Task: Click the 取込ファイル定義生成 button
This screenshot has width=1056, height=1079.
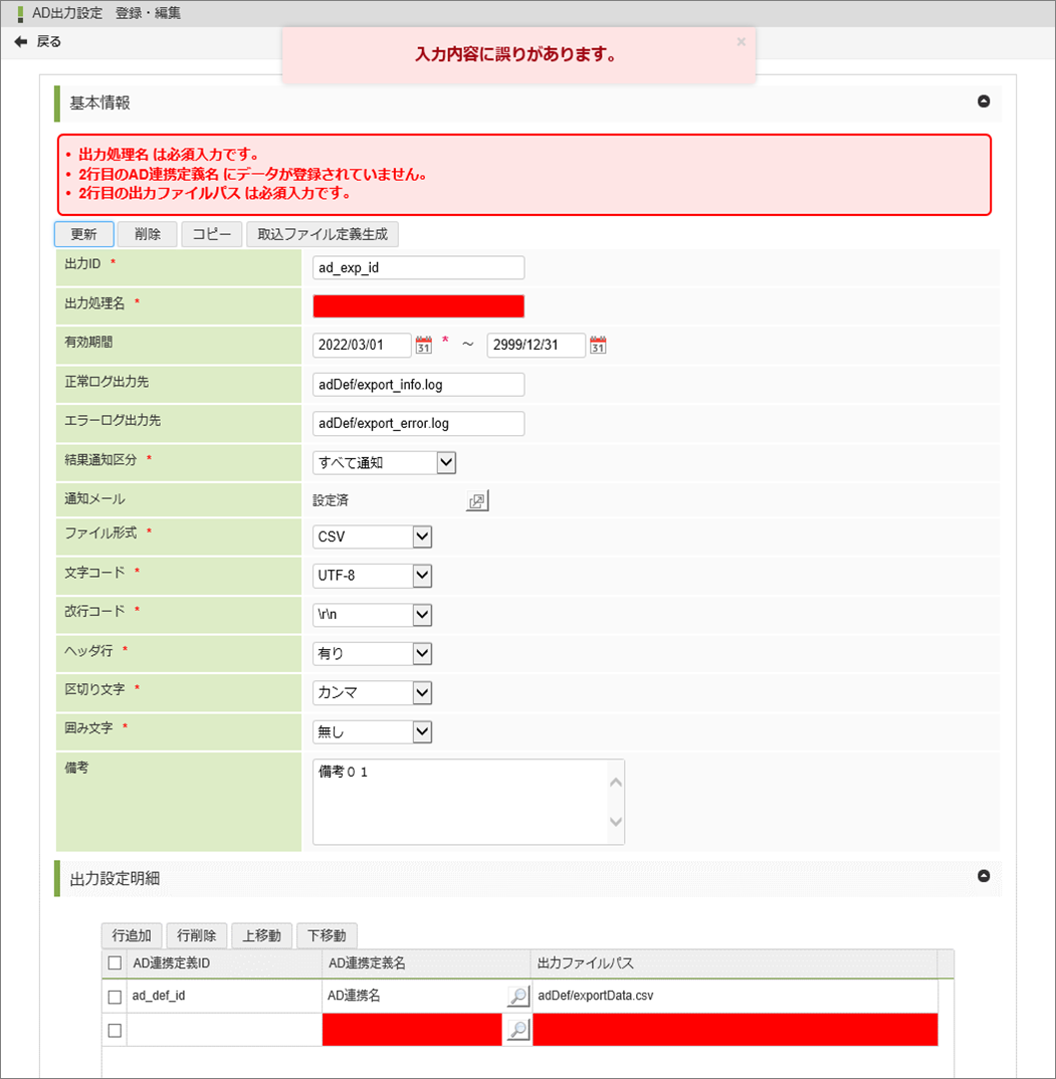Action: tap(323, 234)
